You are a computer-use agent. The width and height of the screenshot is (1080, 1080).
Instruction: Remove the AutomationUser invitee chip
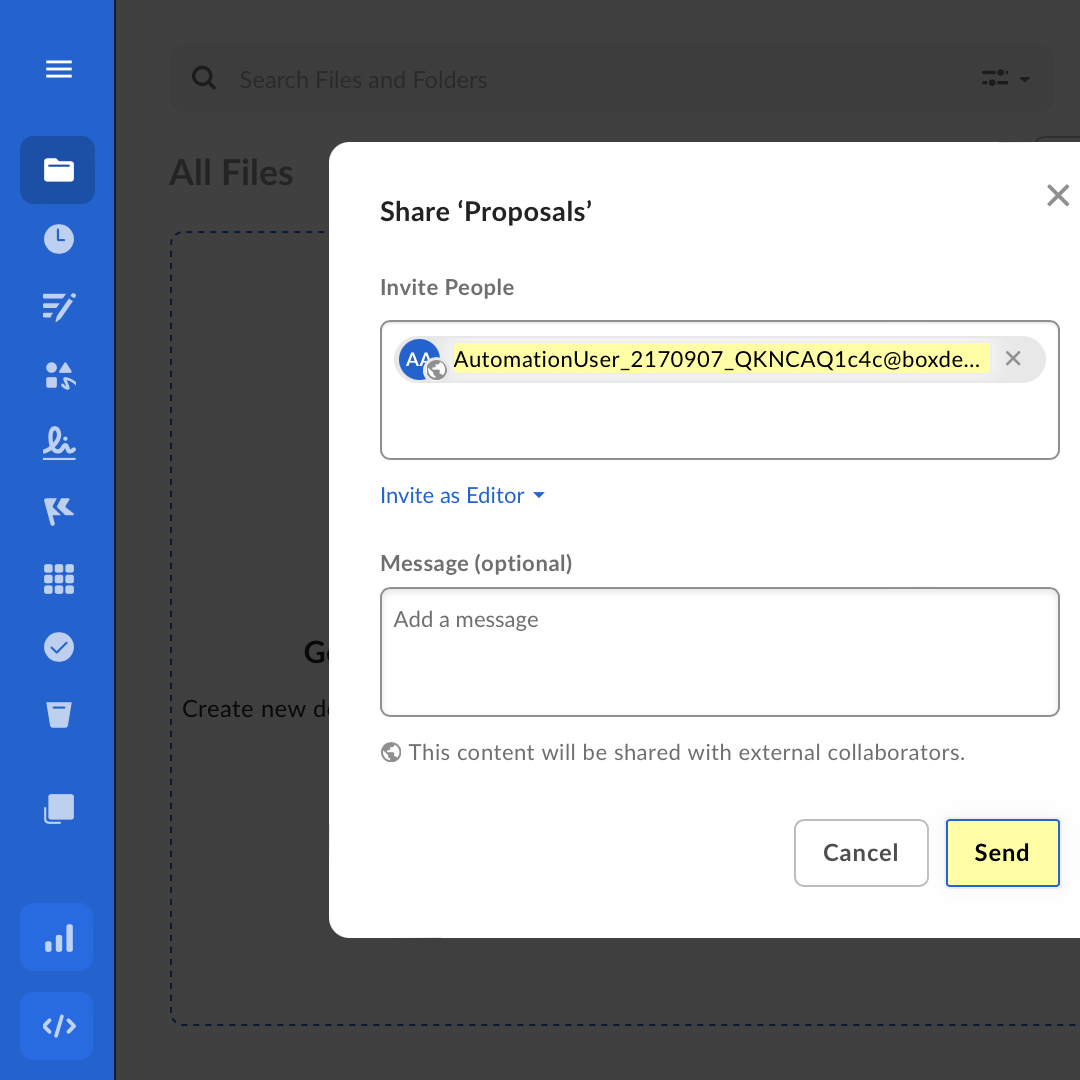point(1012,358)
